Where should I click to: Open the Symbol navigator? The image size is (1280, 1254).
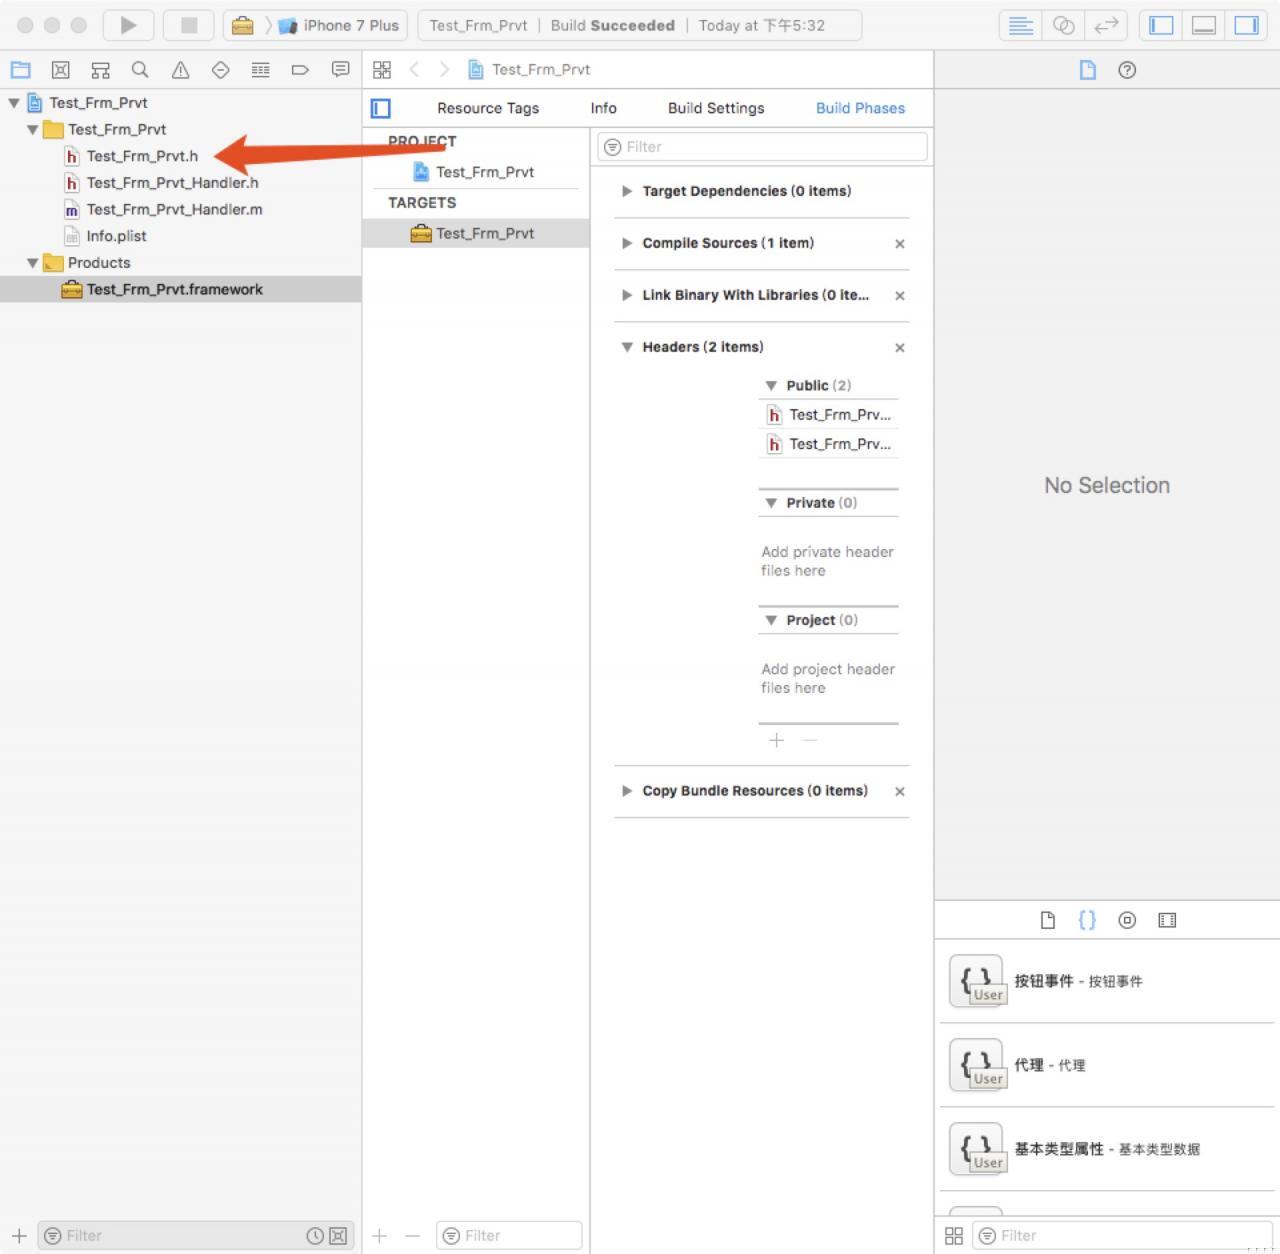pos(61,70)
